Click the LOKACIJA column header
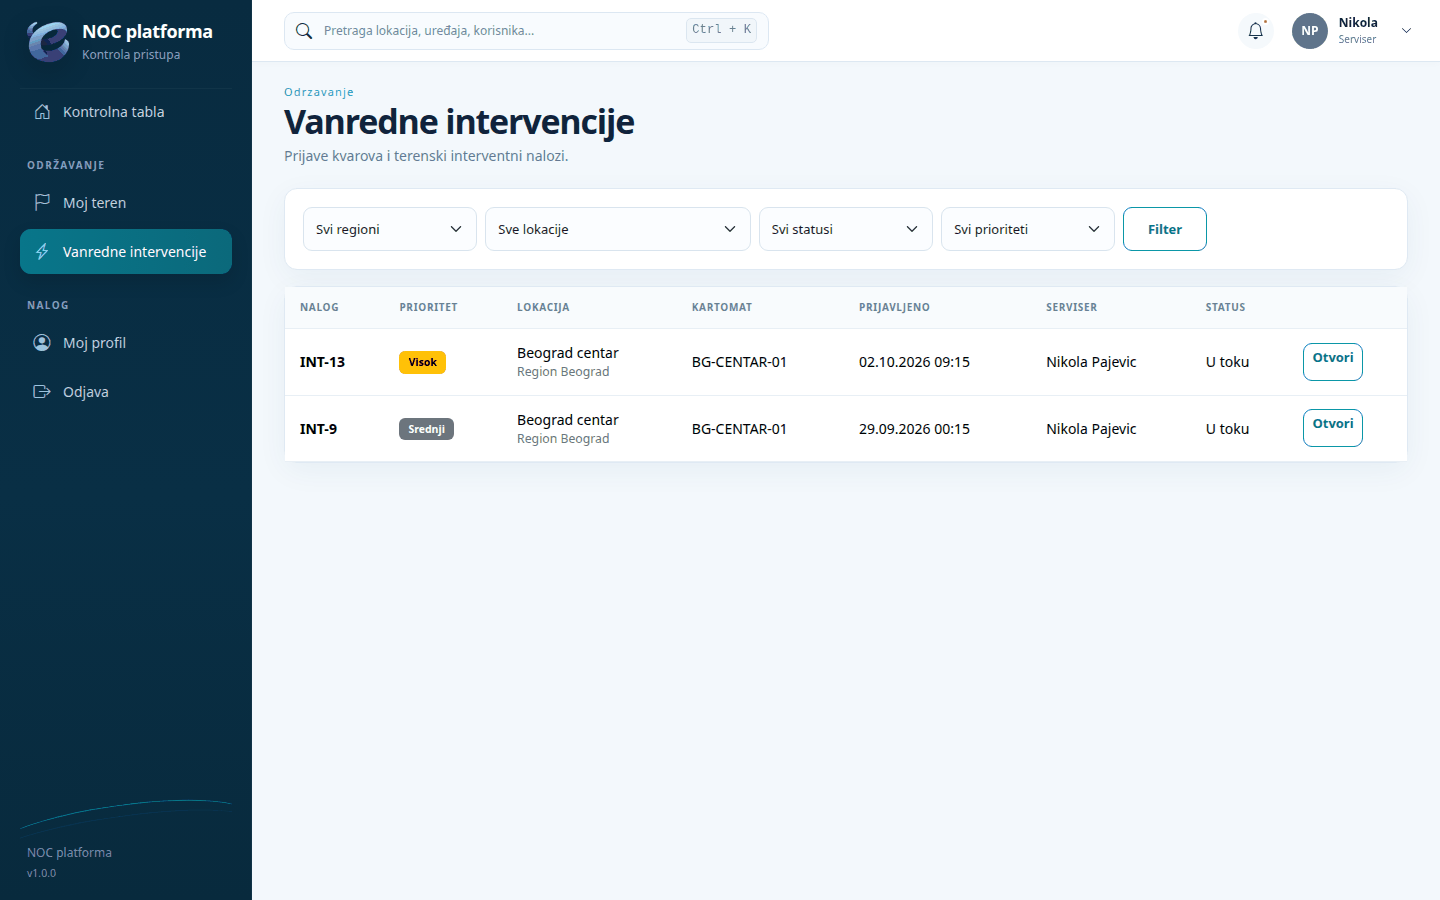This screenshot has height=900, width=1440. point(543,308)
